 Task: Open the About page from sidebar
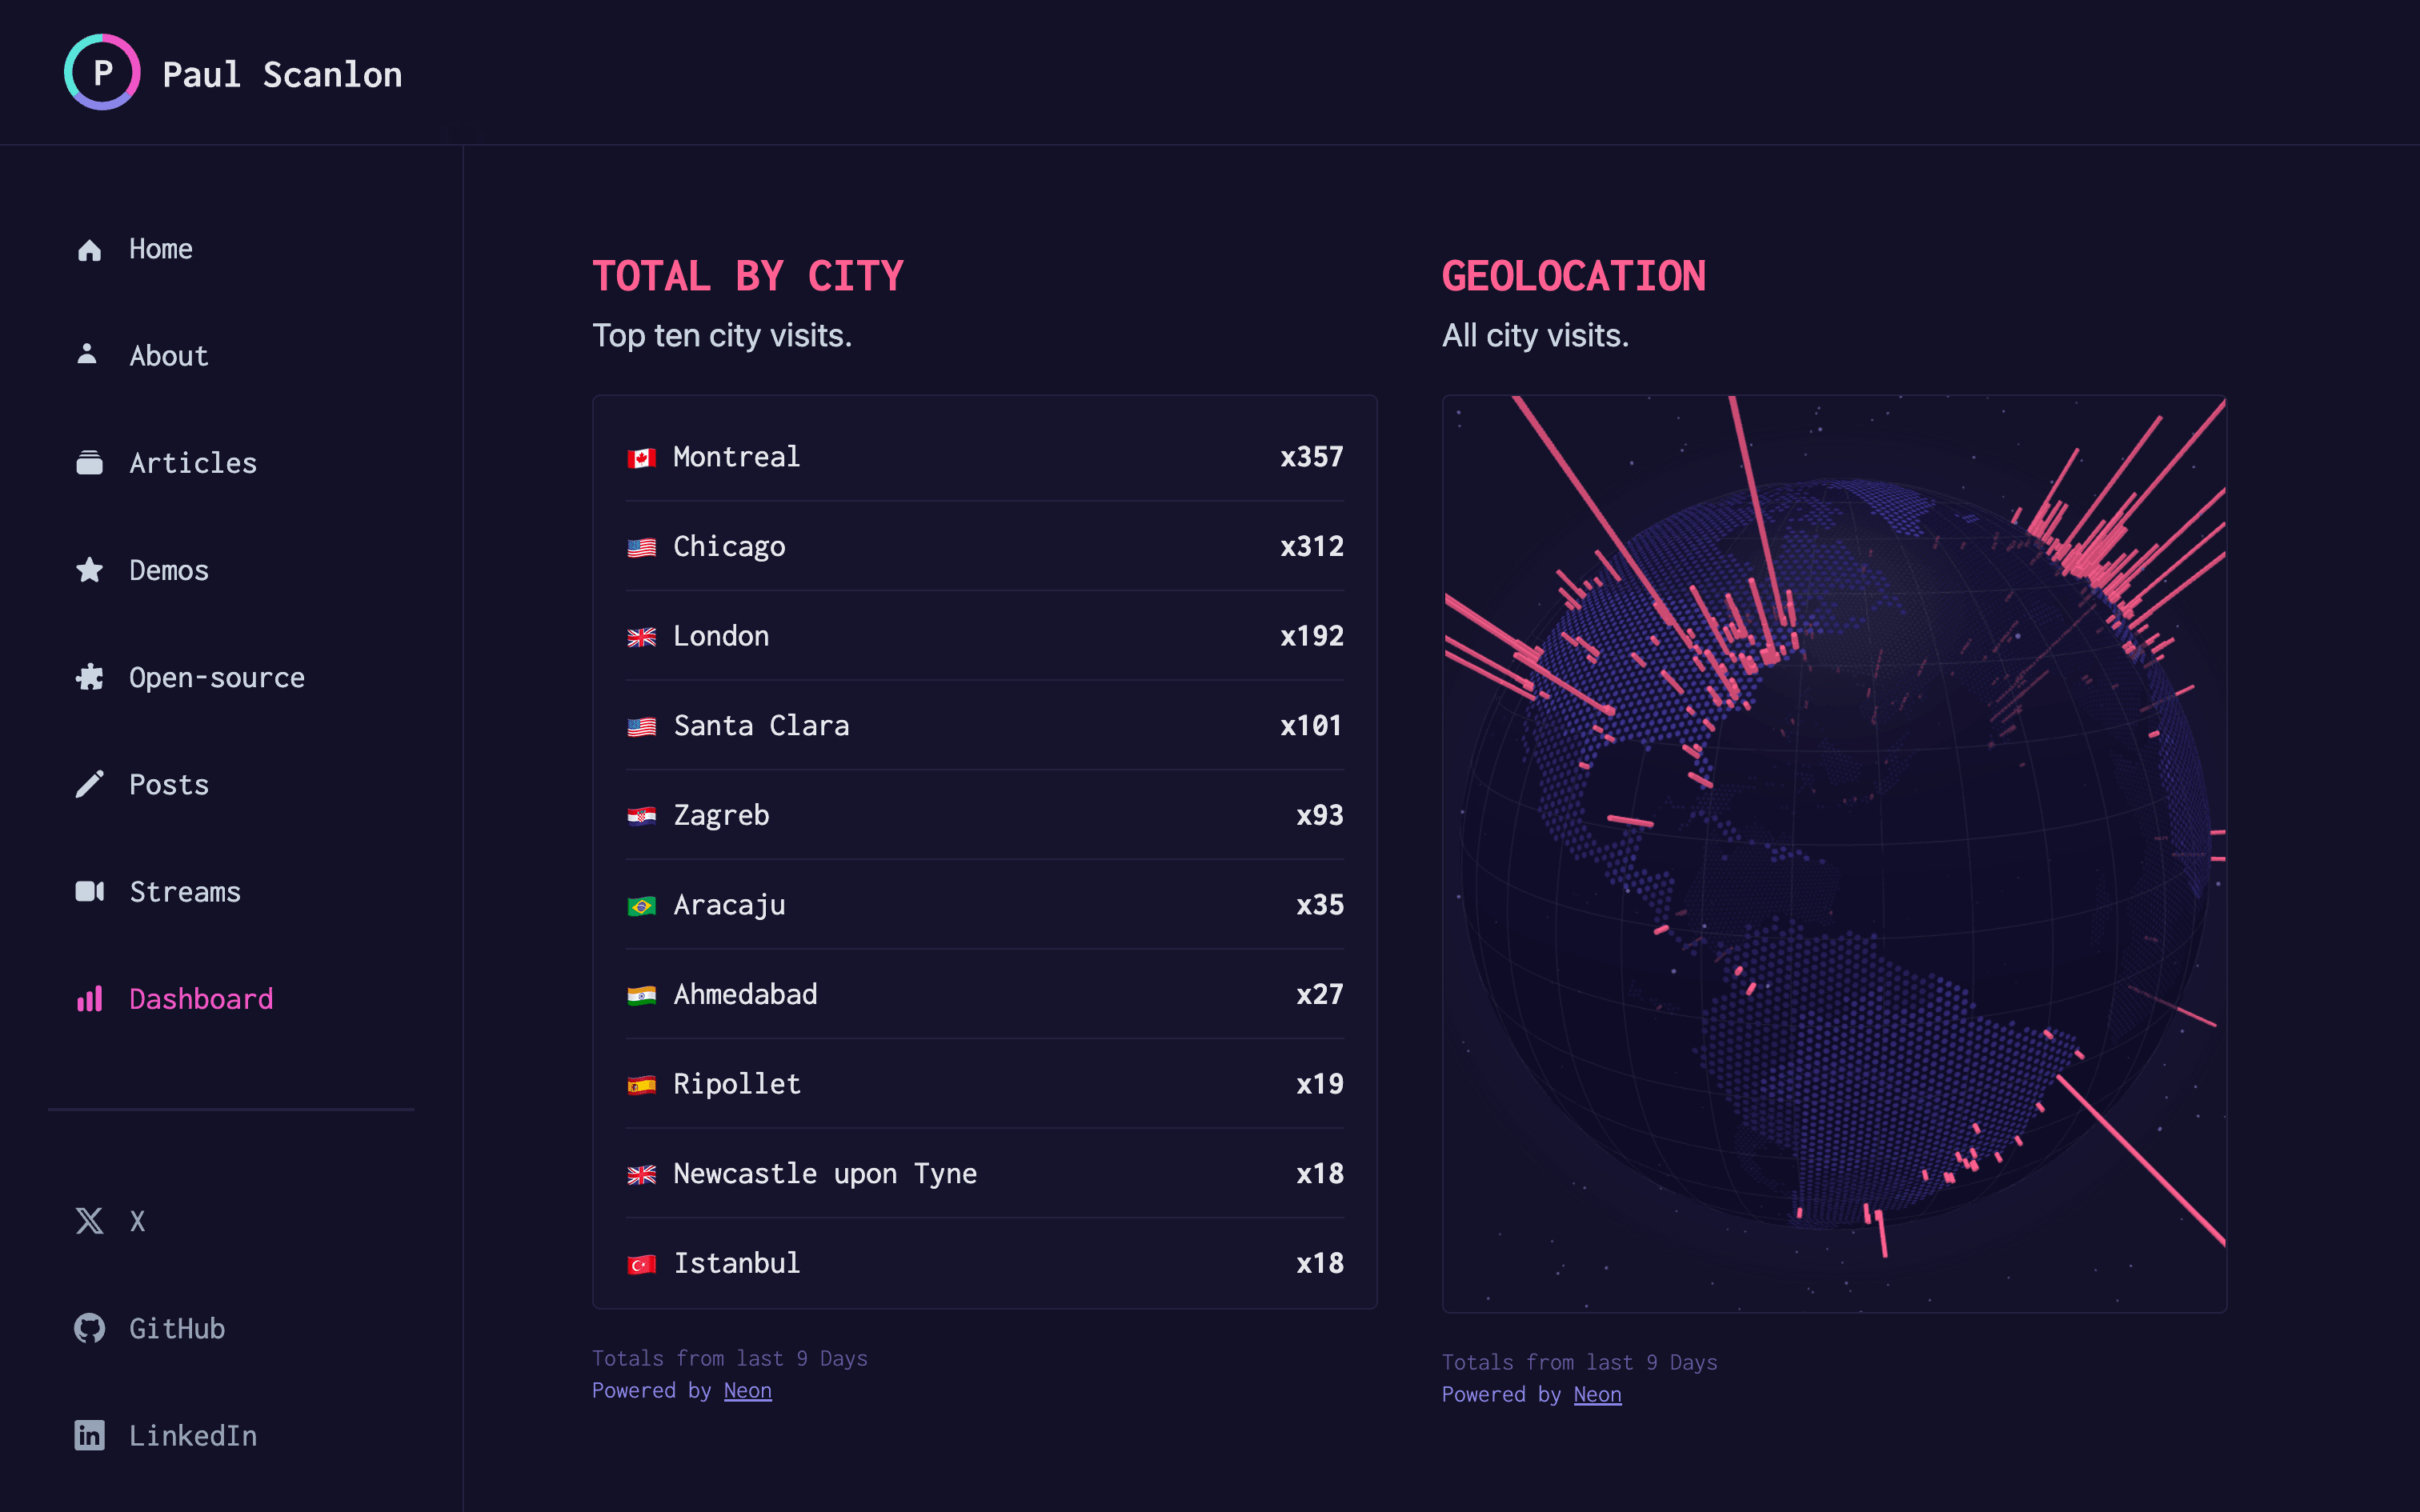169,355
